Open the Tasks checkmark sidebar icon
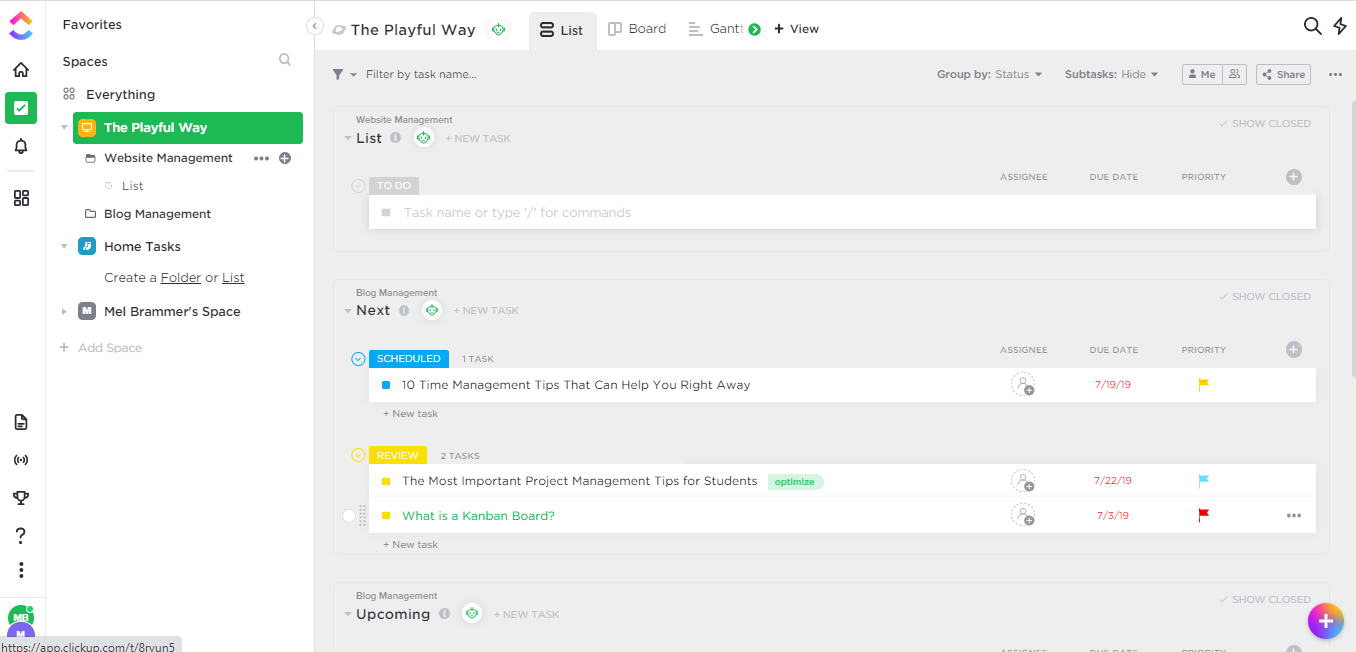 (x=21, y=108)
